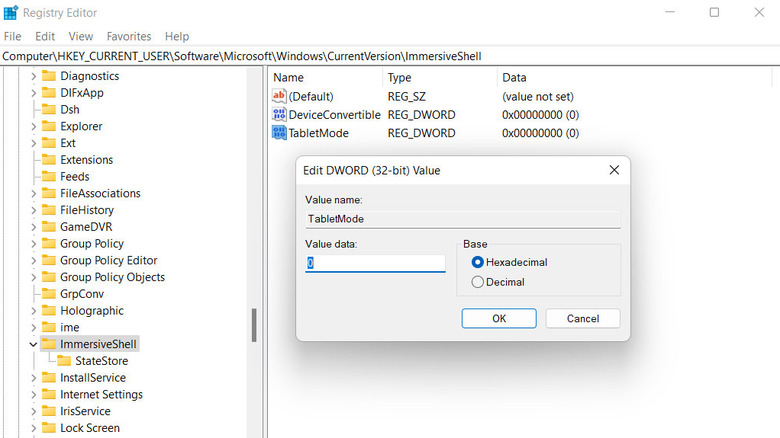Click the DIFxApp folder icon
The width and height of the screenshot is (780, 438).
(49, 93)
